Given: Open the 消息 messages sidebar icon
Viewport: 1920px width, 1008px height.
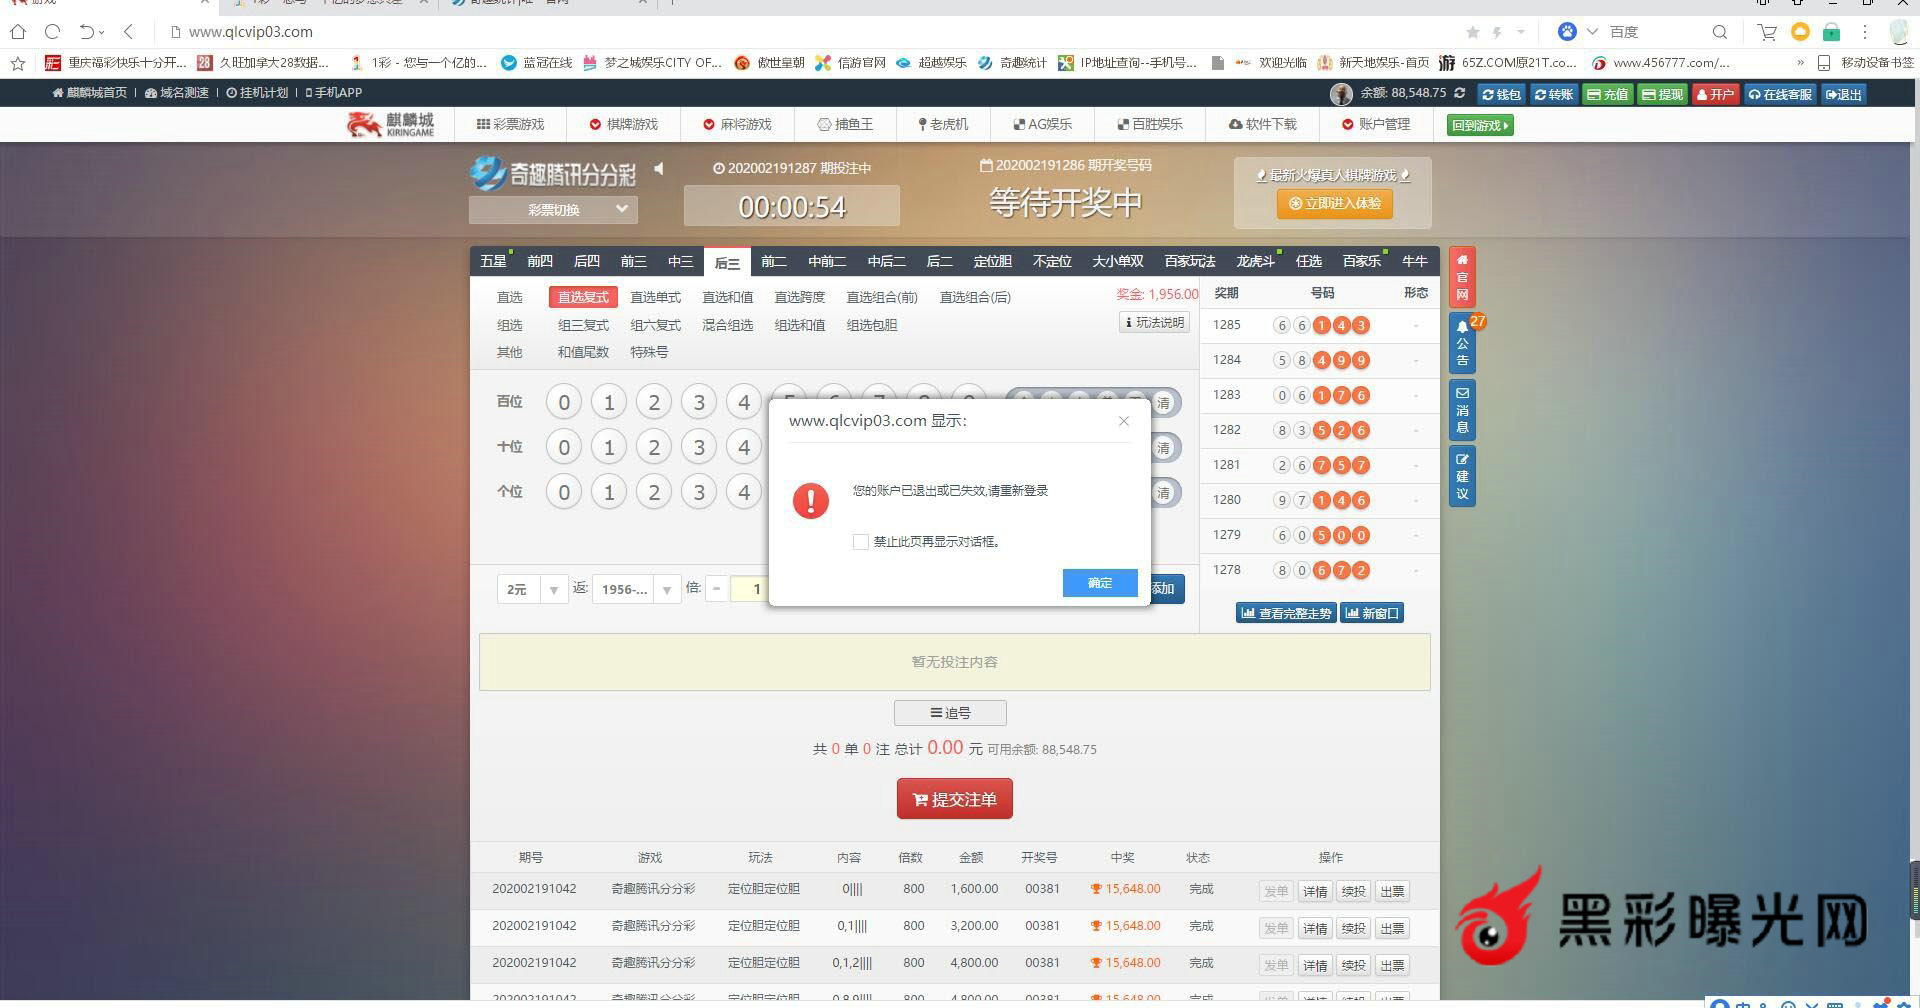Looking at the screenshot, I should click(1462, 410).
